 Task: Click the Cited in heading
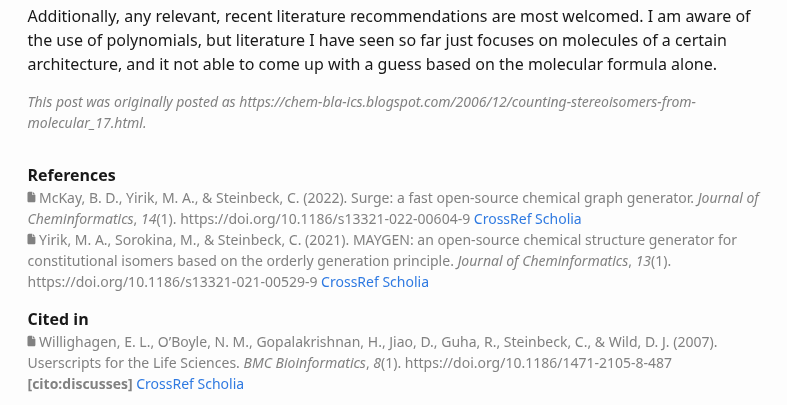58,319
